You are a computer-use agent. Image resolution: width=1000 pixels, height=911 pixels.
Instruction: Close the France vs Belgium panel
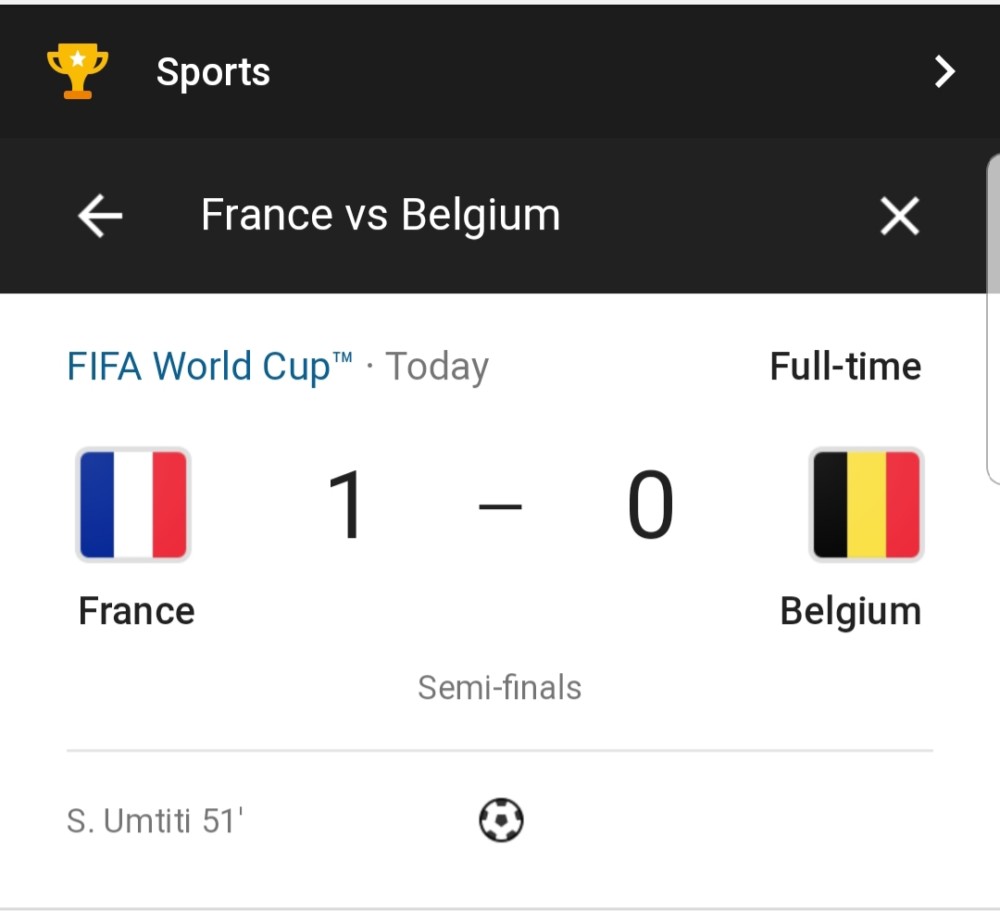click(x=900, y=216)
